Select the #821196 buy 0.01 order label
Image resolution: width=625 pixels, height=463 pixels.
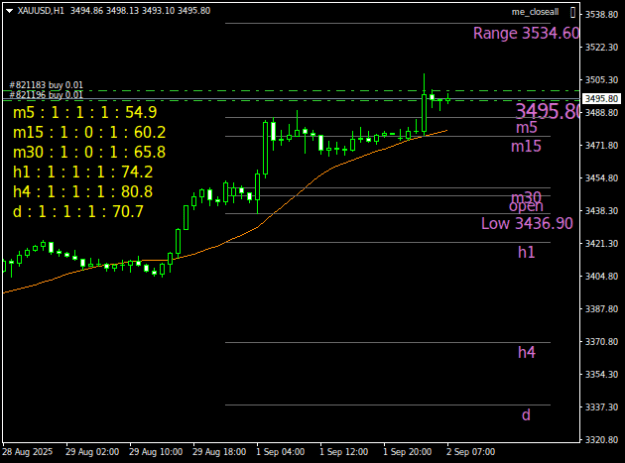tap(46, 95)
